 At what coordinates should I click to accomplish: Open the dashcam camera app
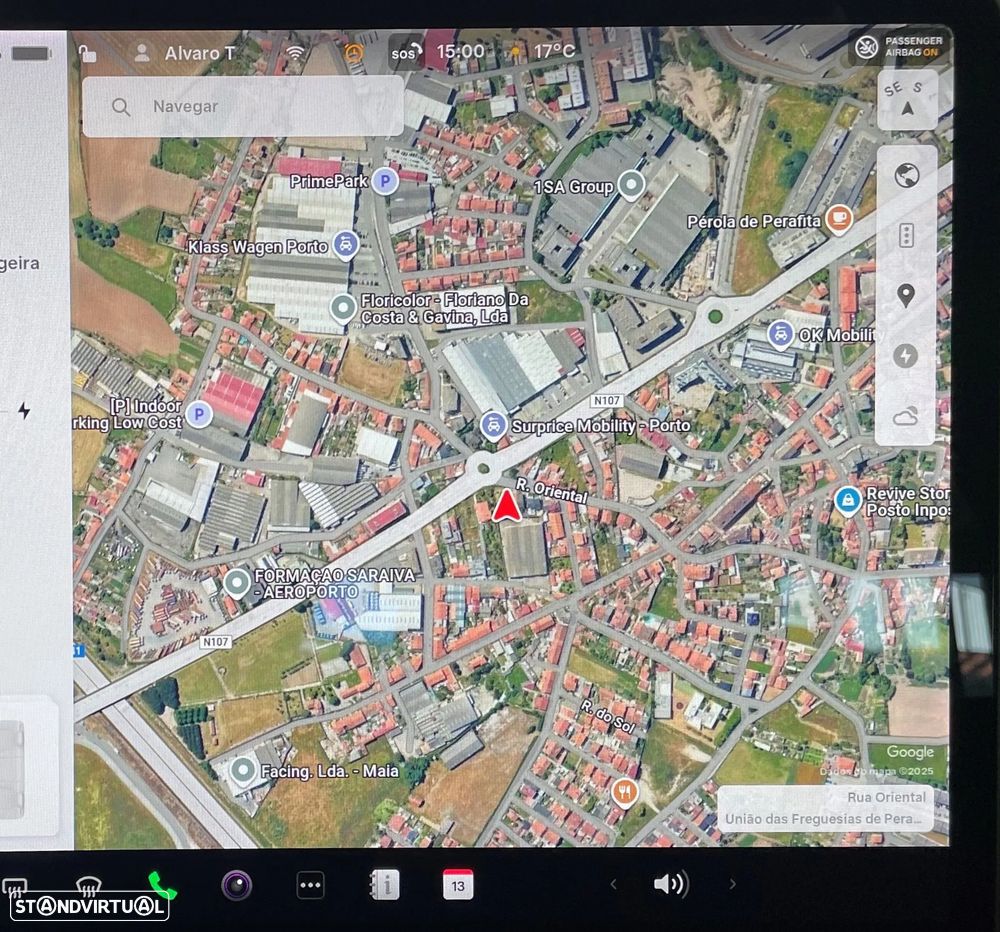[237, 885]
